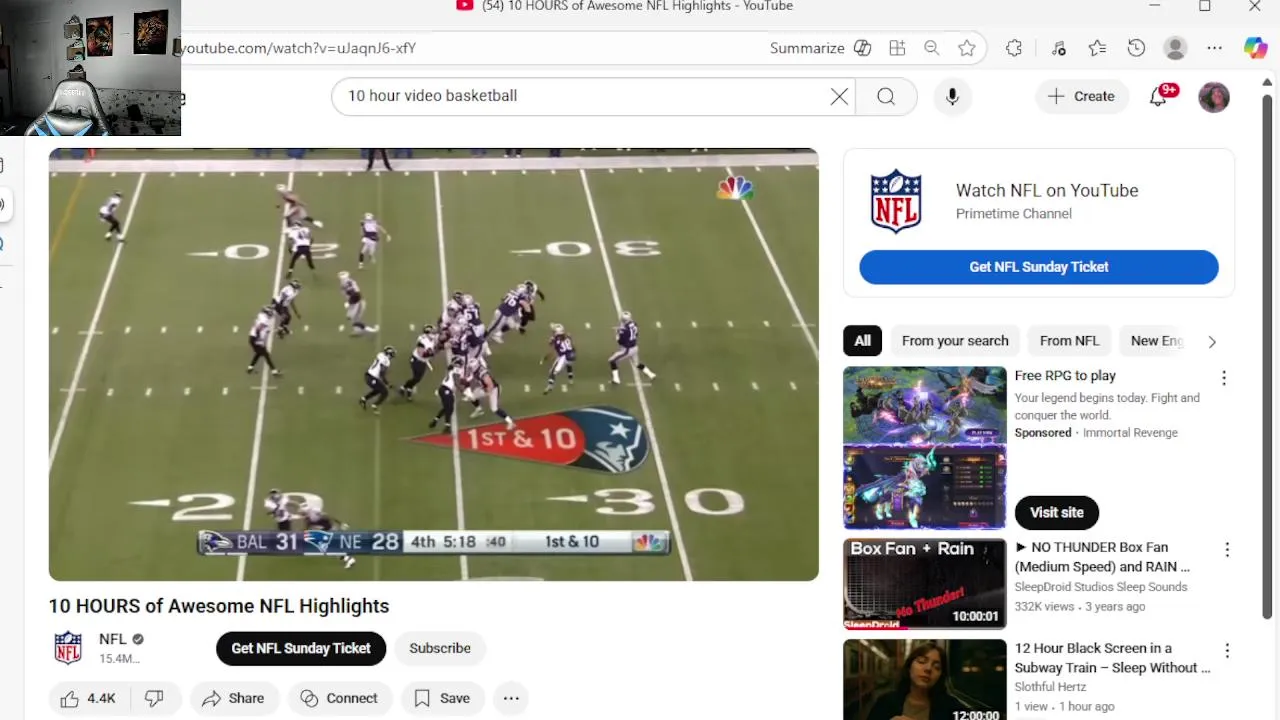Click the Slothful Hertz channel name

point(1049,687)
